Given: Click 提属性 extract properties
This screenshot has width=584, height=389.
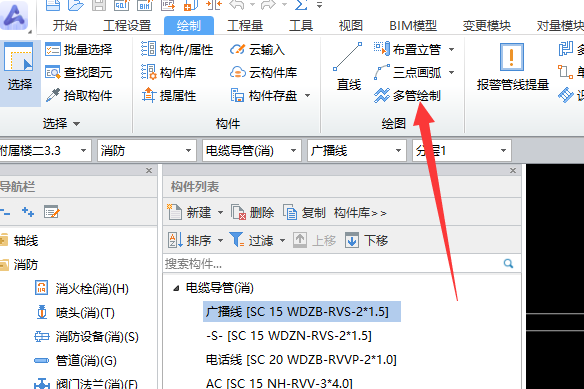Looking at the screenshot, I should coord(169,96).
